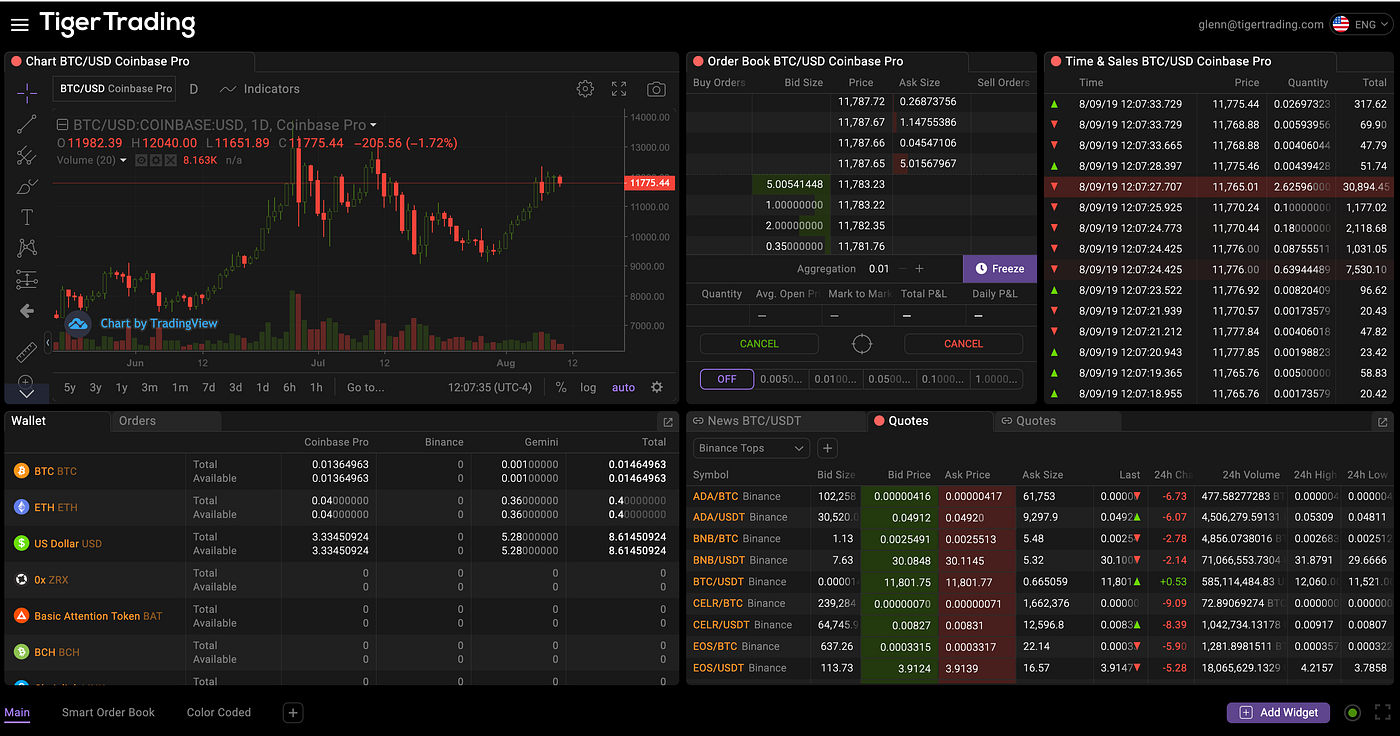Add a quotes list with plus button
Image resolution: width=1400 pixels, height=736 pixels.
coord(827,448)
